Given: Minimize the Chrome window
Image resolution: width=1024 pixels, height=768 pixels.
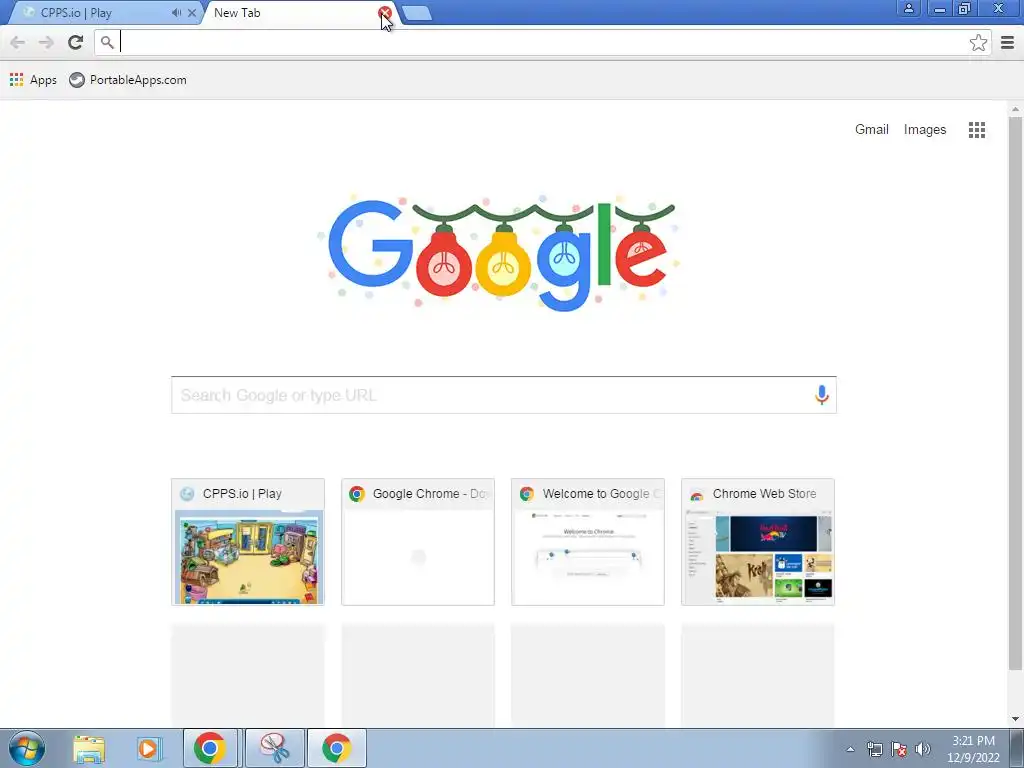Looking at the screenshot, I should point(939,8).
